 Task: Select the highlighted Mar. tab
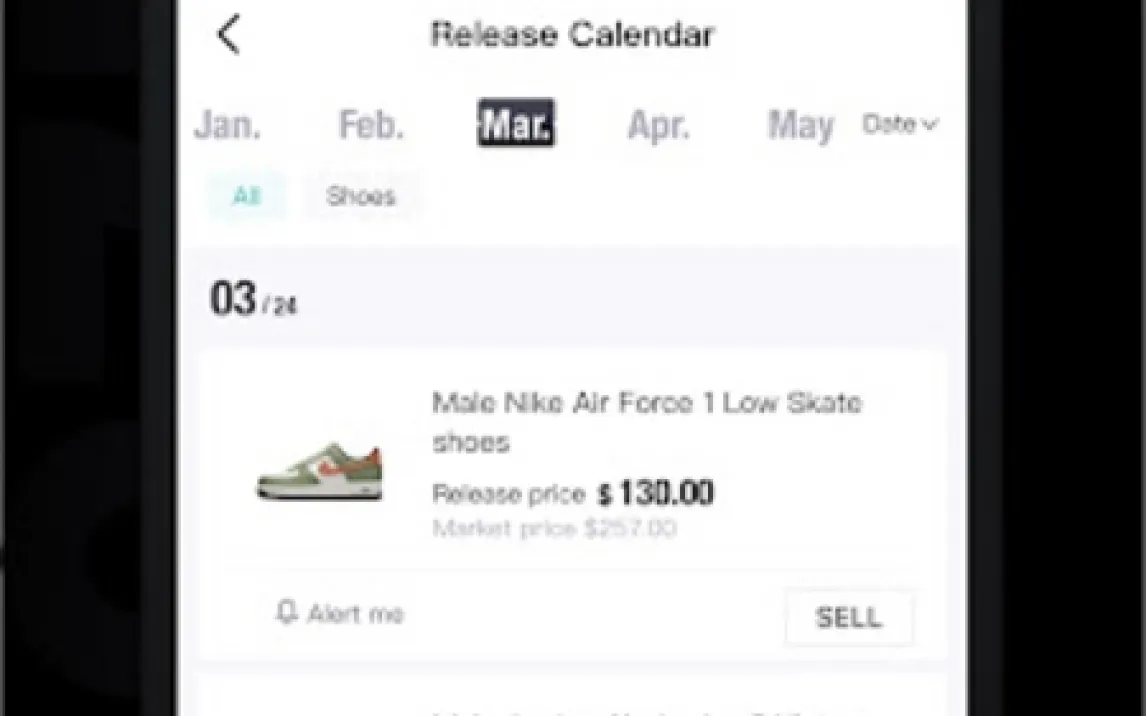(516, 124)
